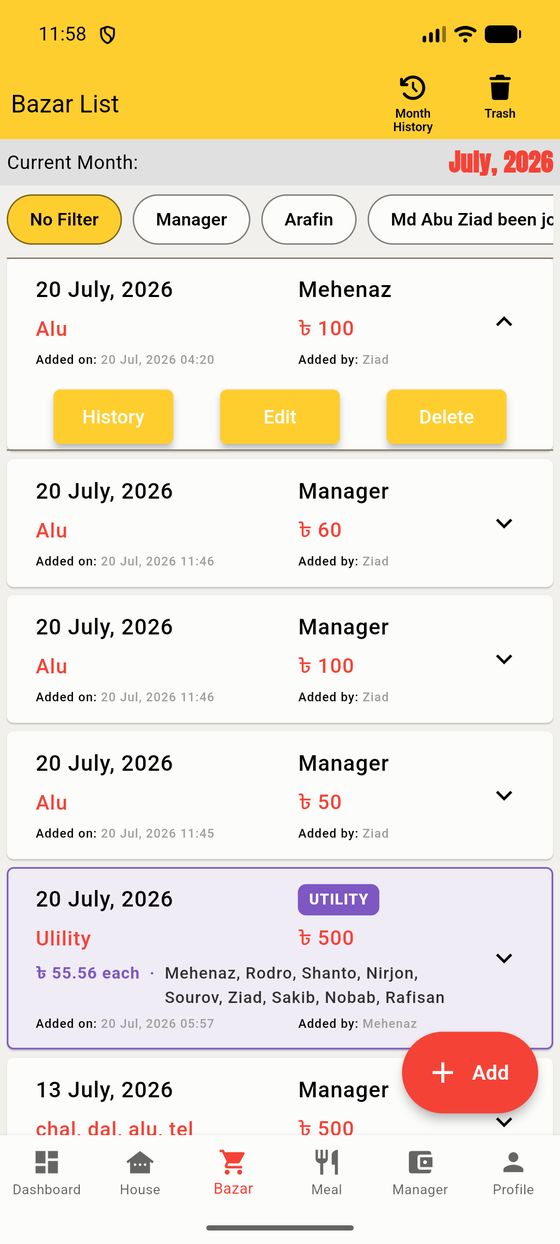
Task: Click Edit button for Mehenaz entry
Action: point(280,417)
